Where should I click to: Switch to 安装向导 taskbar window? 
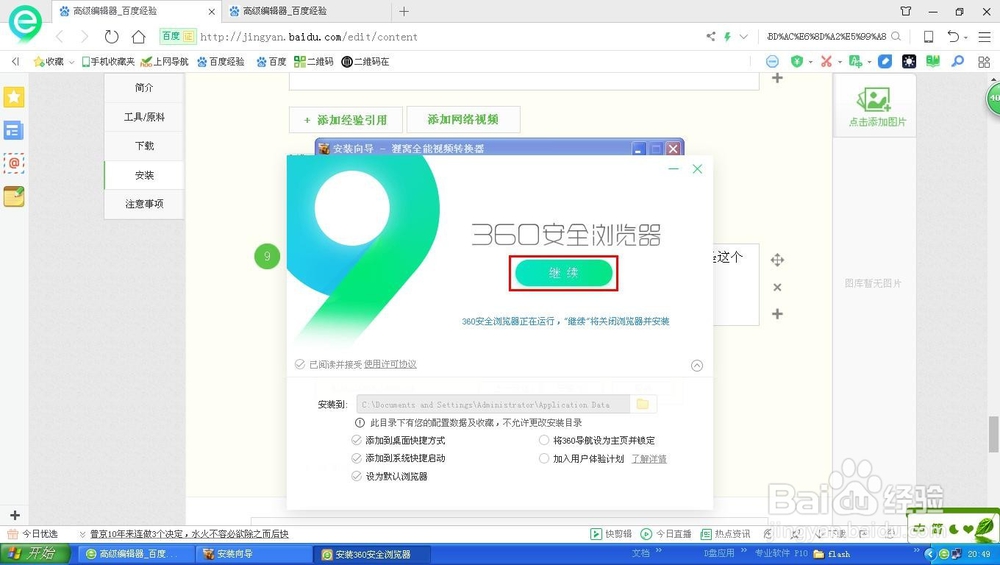point(254,554)
